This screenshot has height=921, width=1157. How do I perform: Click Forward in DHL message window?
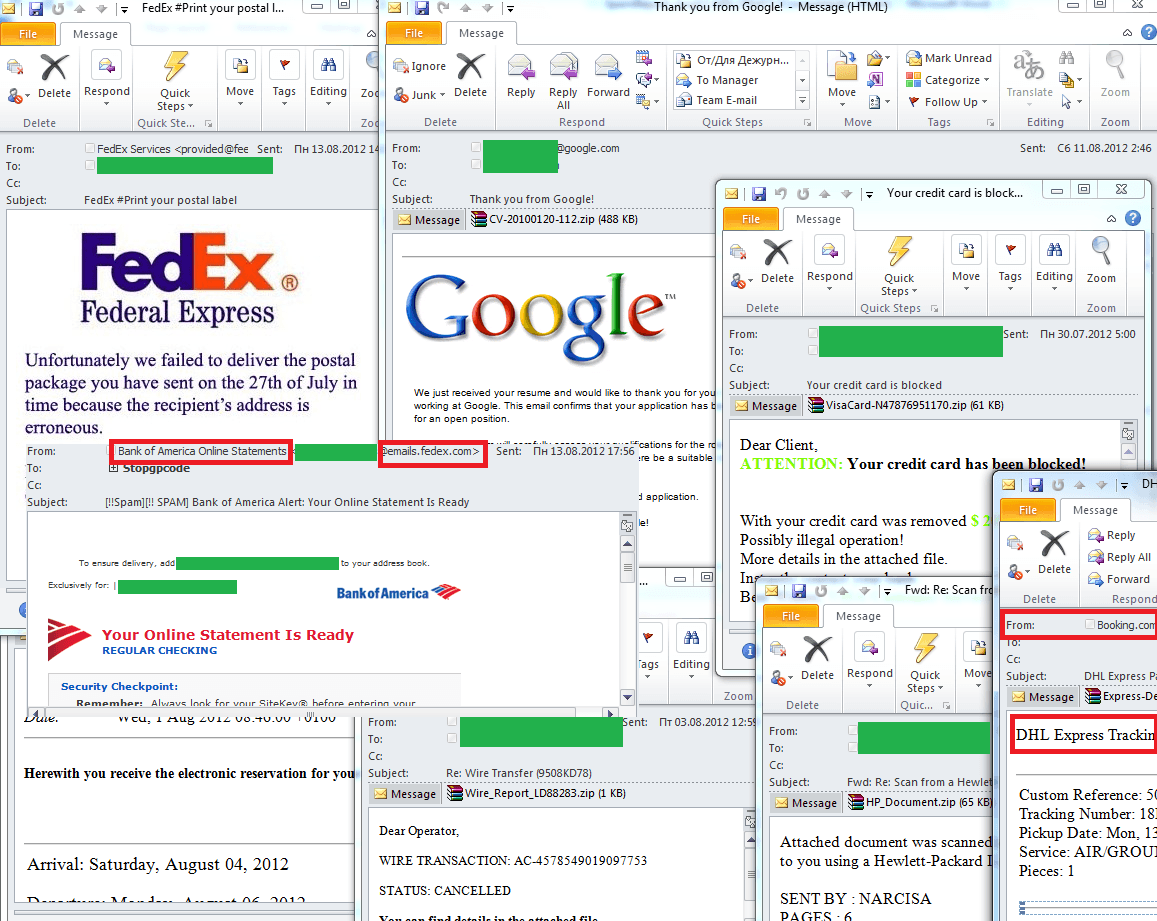click(x=1119, y=579)
